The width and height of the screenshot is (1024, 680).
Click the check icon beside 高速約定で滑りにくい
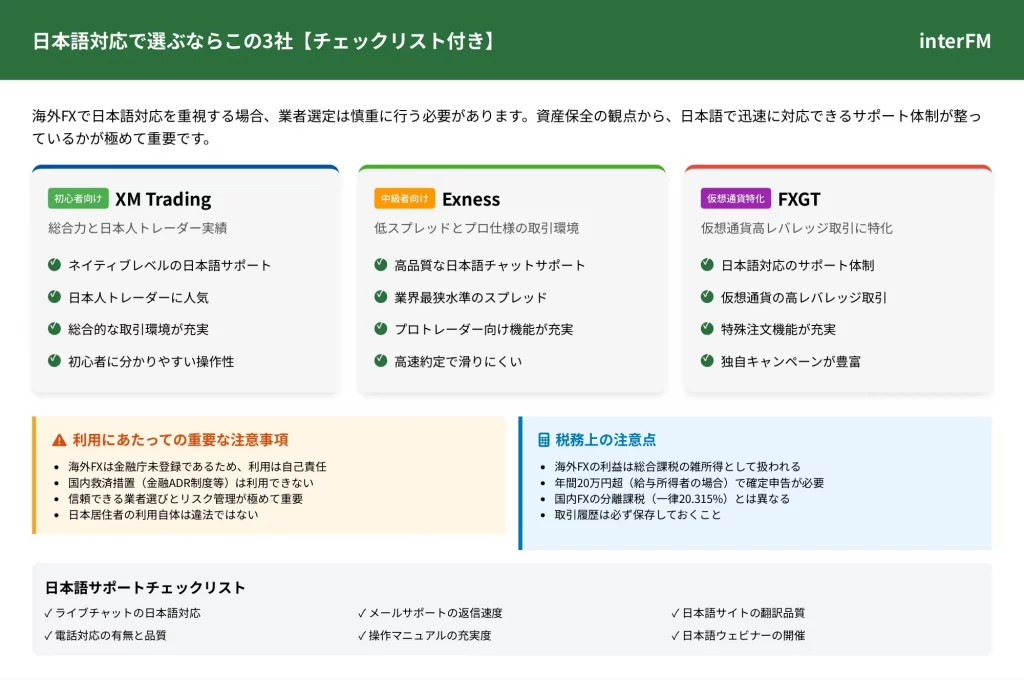(381, 361)
